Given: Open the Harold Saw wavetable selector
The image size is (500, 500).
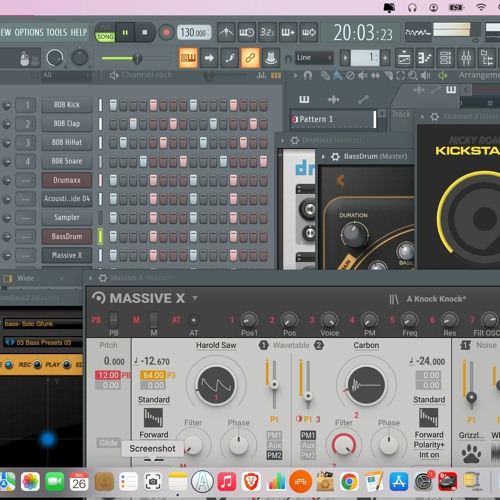Looking at the screenshot, I should pyautogui.click(x=216, y=345).
